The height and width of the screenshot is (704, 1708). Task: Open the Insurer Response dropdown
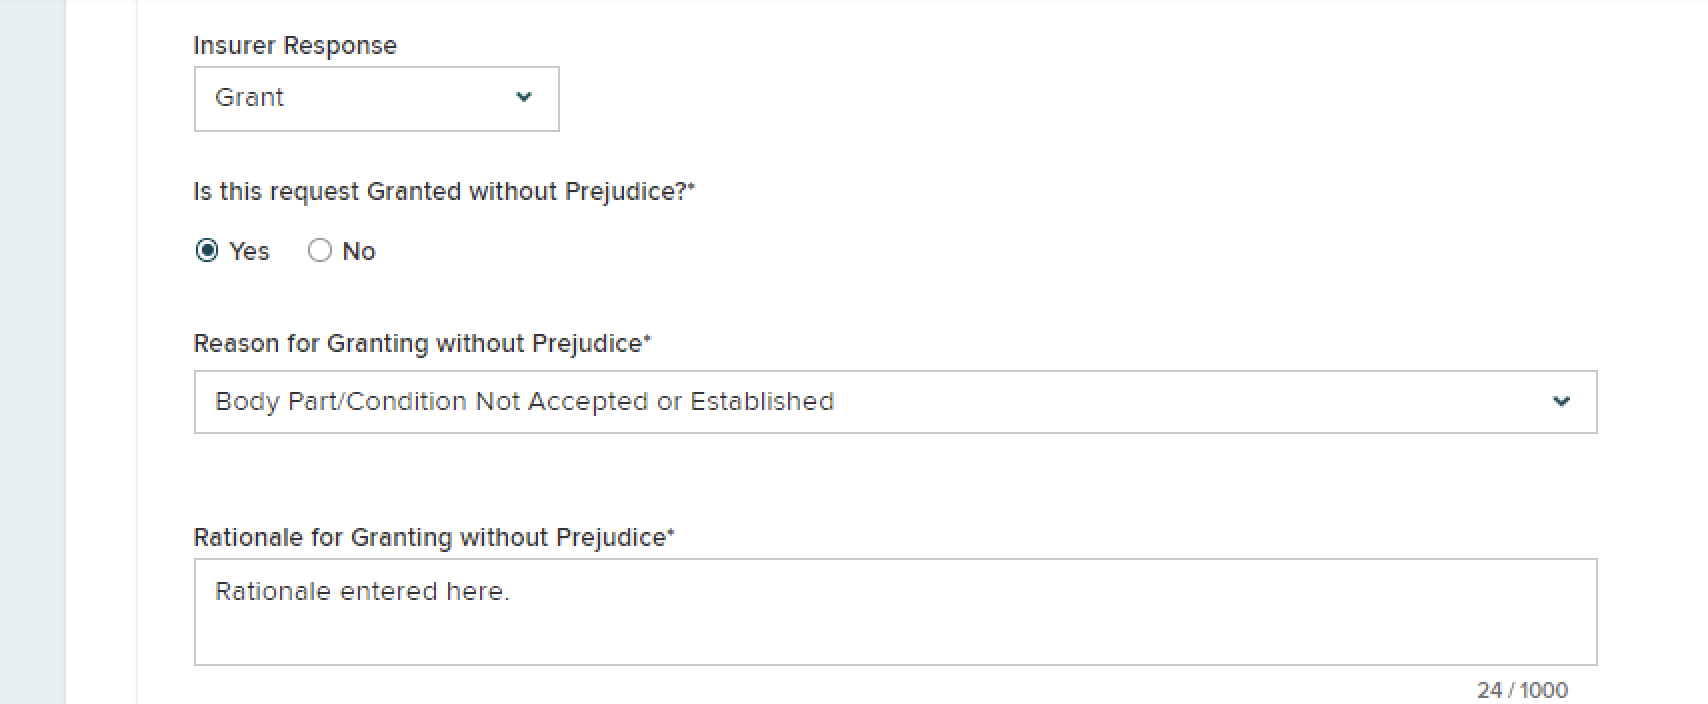pyautogui.click(x=376, y=99)
